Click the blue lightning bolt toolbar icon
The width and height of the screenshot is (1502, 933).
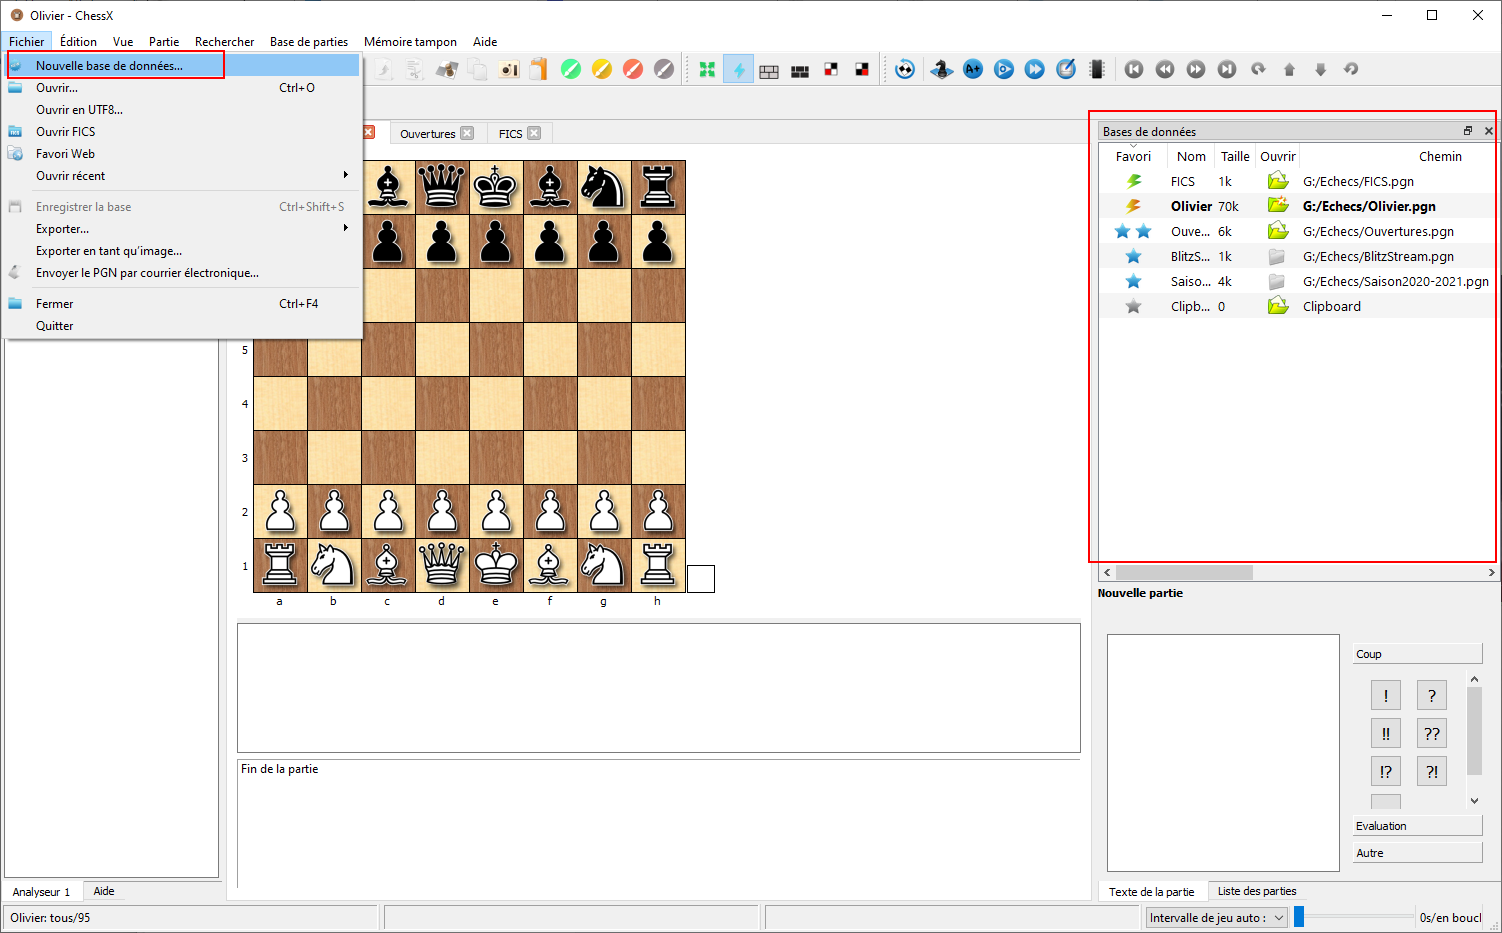click(x=738, y=69)
